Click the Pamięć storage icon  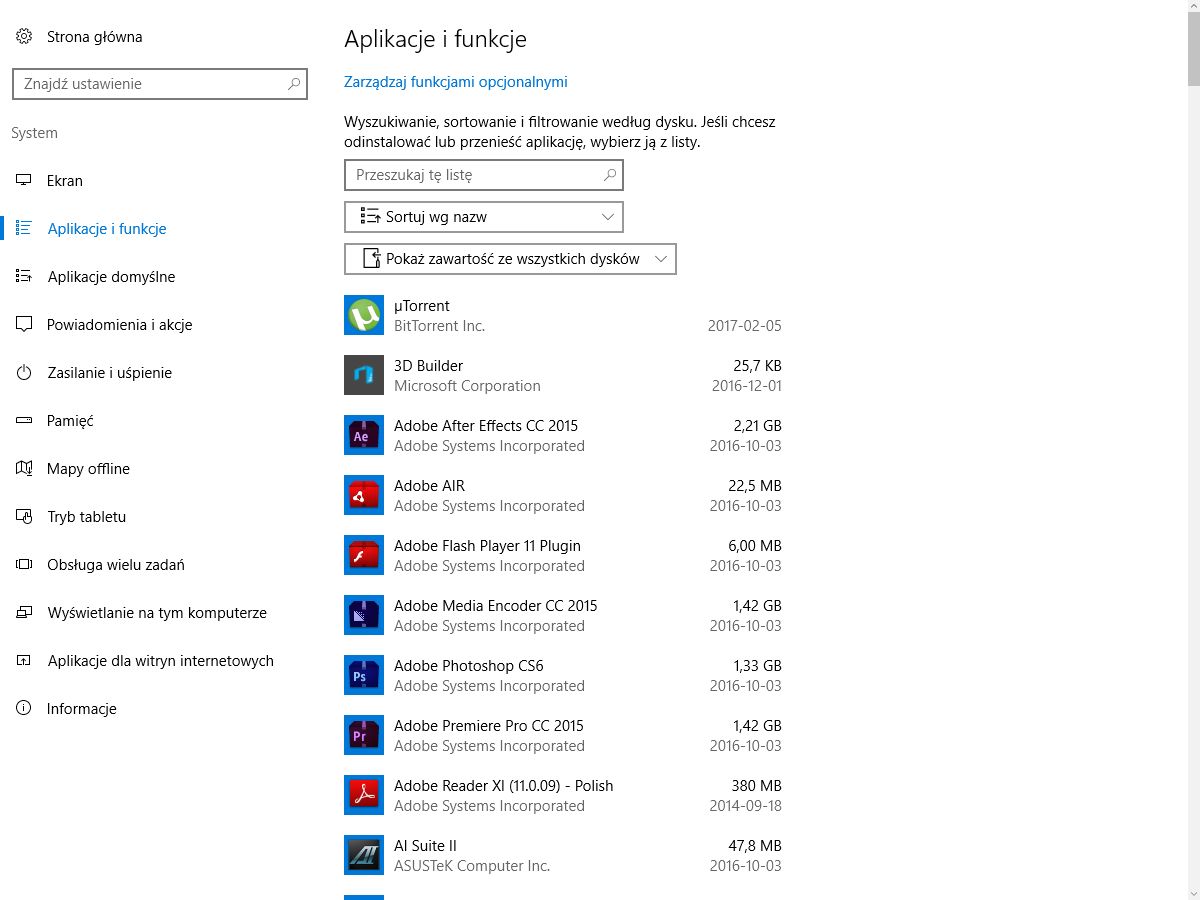coord(24,421)
